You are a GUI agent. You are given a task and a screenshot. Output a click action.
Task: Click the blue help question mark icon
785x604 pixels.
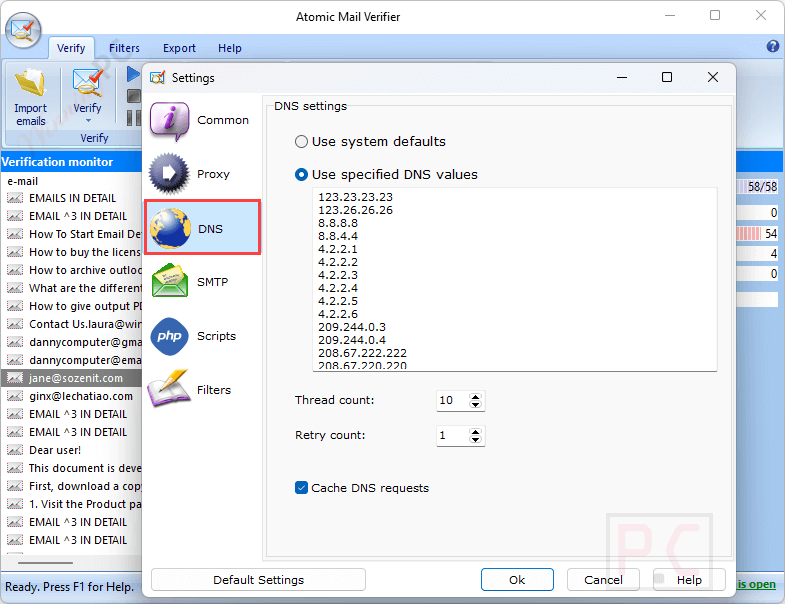772,47
